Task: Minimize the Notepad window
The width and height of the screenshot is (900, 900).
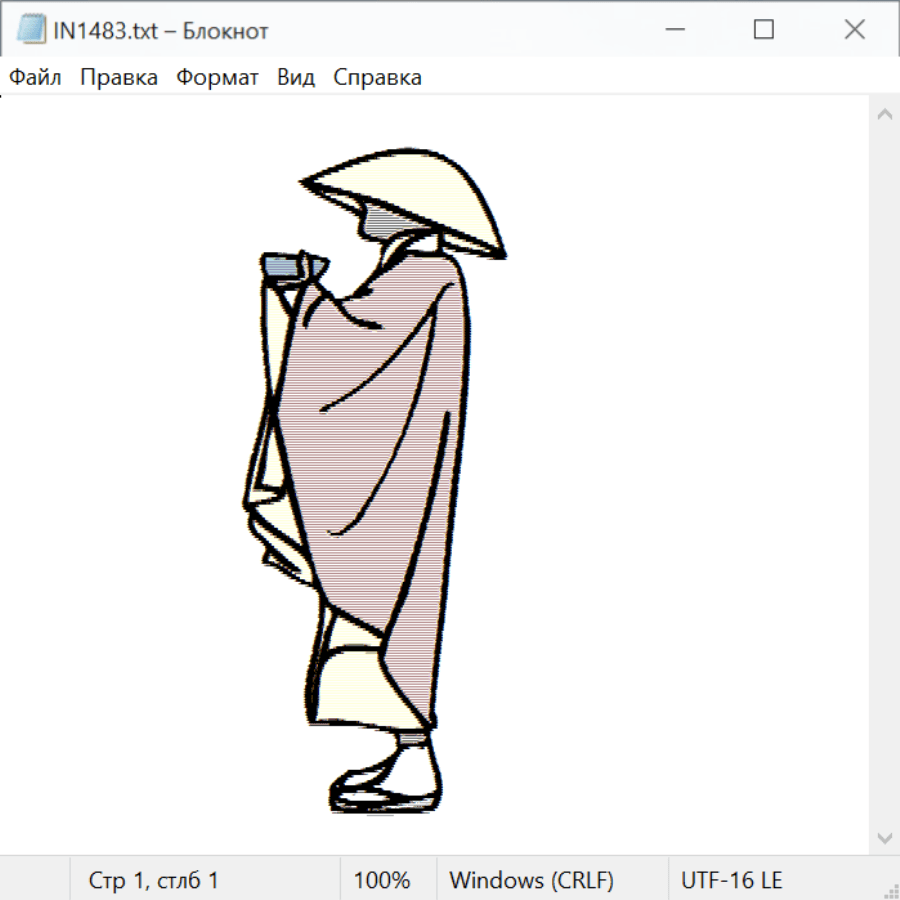Action: point(673,30)
